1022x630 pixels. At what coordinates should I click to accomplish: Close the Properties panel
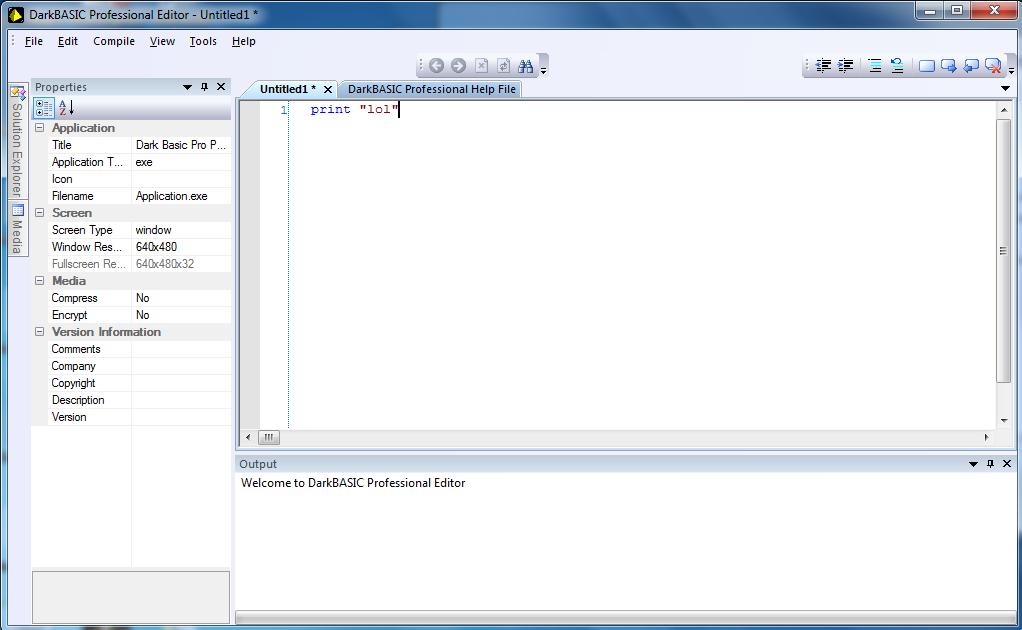(221, 87)
